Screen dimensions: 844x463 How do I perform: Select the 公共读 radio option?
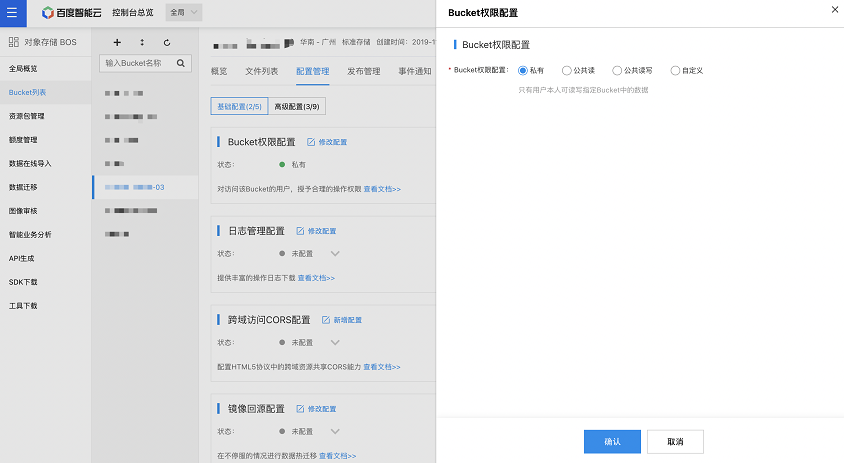click(566, 71)
